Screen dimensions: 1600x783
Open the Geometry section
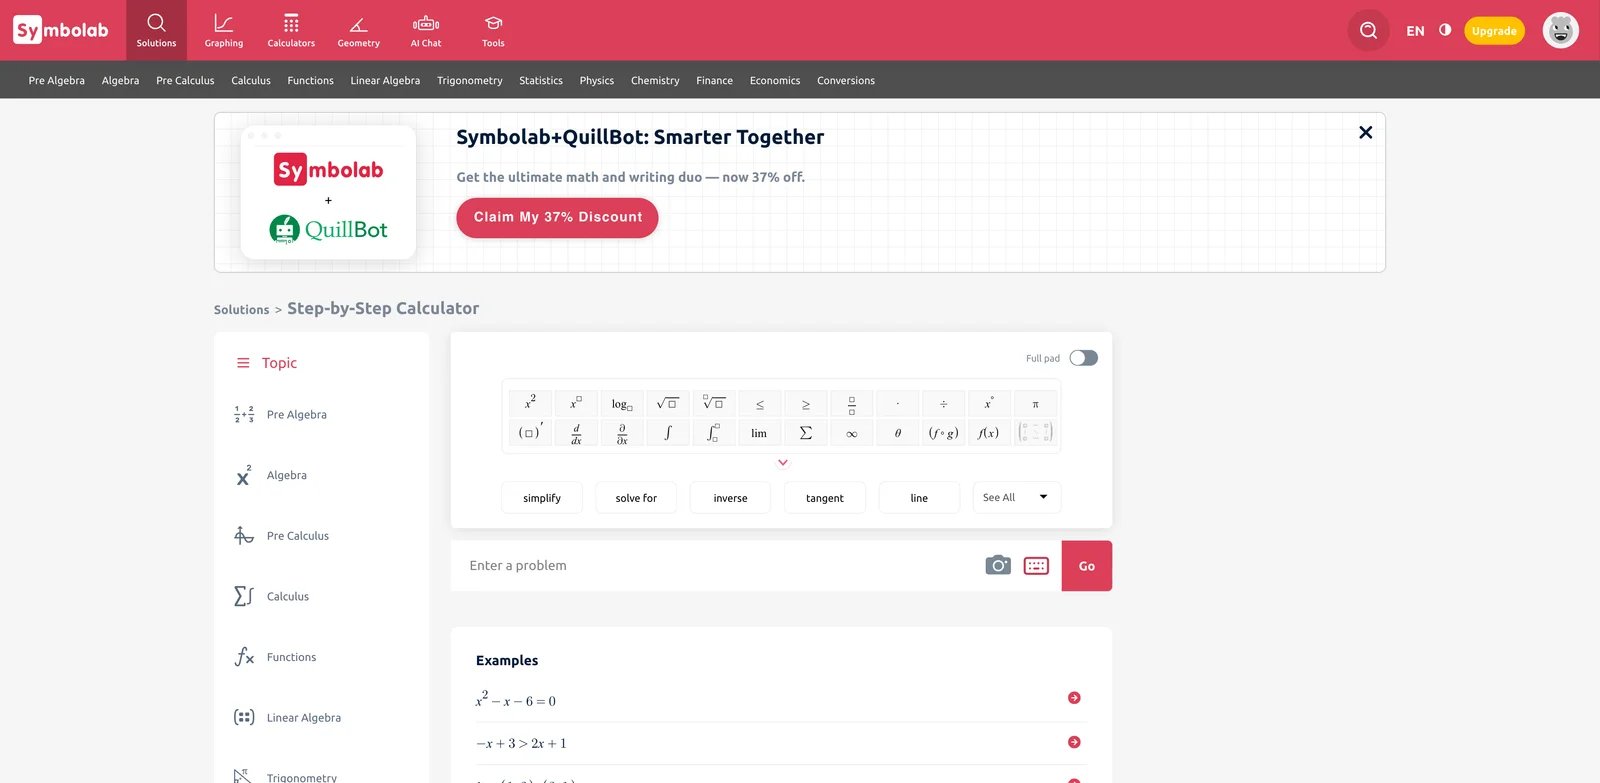(x=359, y=30)
